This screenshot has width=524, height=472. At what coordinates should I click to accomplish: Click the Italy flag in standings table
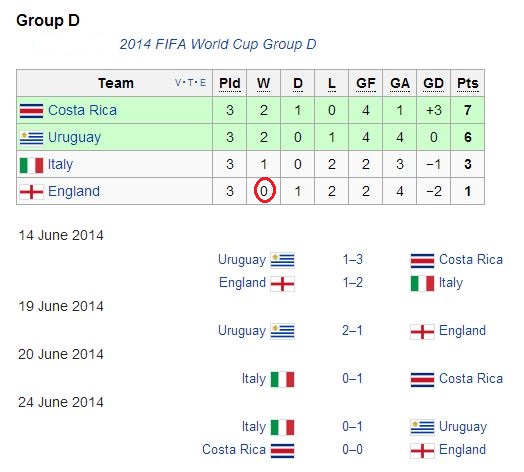(31, 165)
